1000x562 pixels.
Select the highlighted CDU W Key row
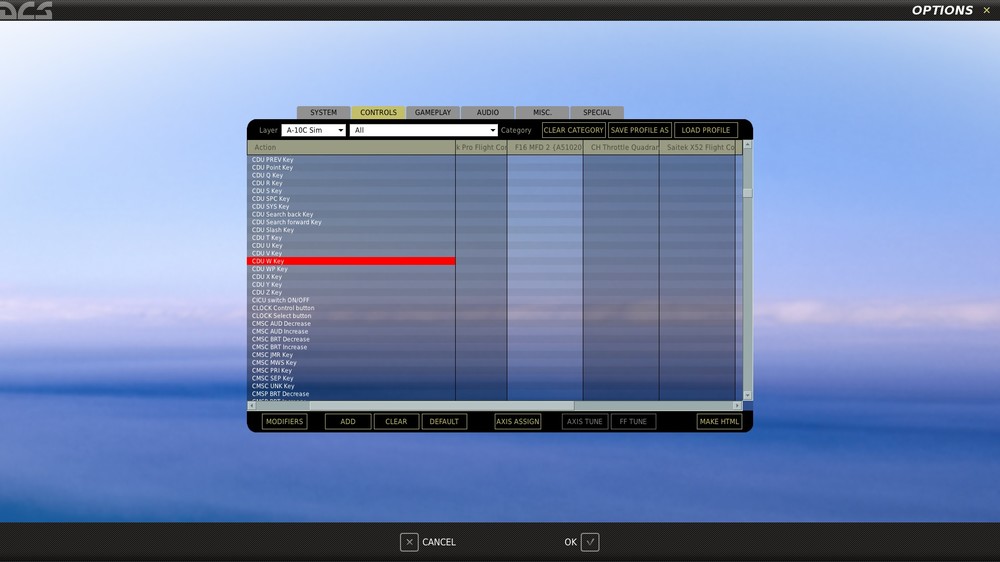coord(351,261)
